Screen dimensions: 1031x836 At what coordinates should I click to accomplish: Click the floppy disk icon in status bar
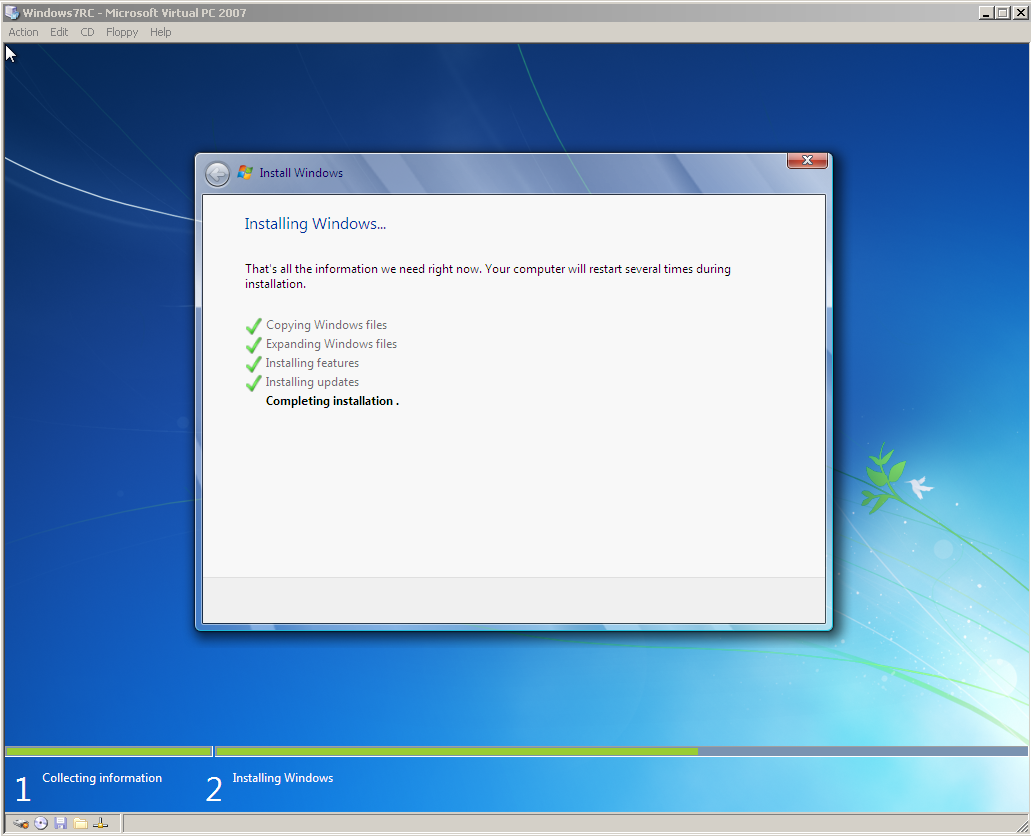pyautogui.click(x=60, y=824)
